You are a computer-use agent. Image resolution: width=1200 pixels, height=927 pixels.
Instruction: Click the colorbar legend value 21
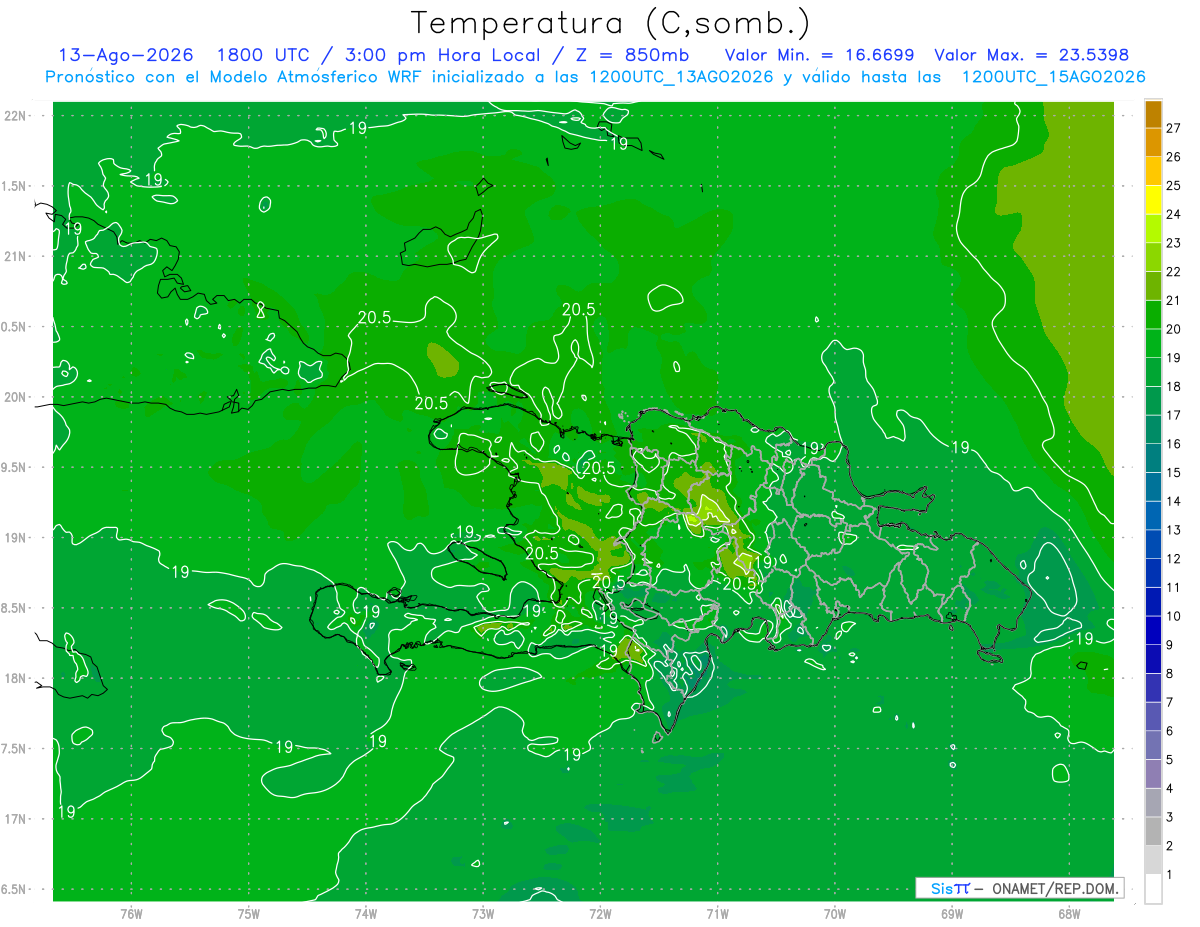(x=1174, y=300)
